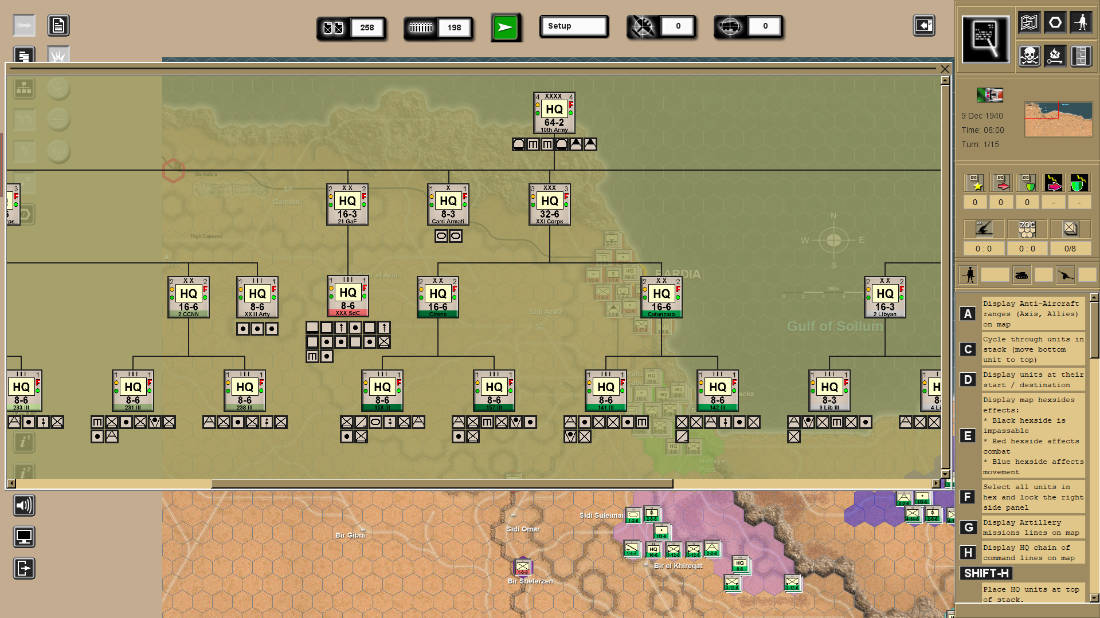Click the Bir Sheferzen unit counter on map

point(523,567)
